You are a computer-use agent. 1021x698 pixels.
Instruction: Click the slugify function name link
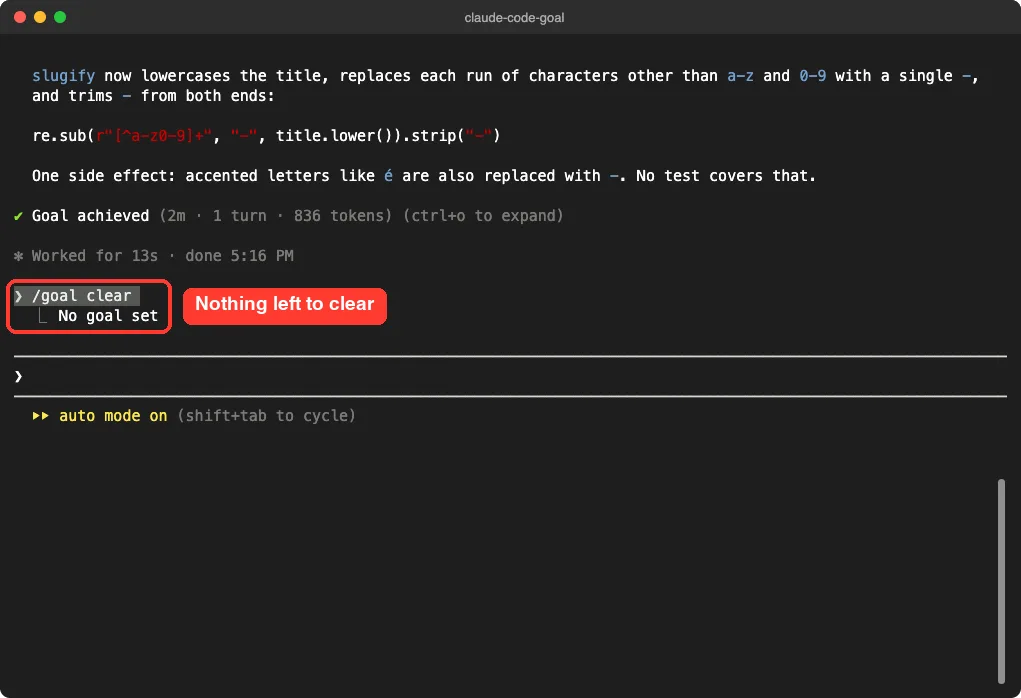pyautogui.click(x=63, y=76)
